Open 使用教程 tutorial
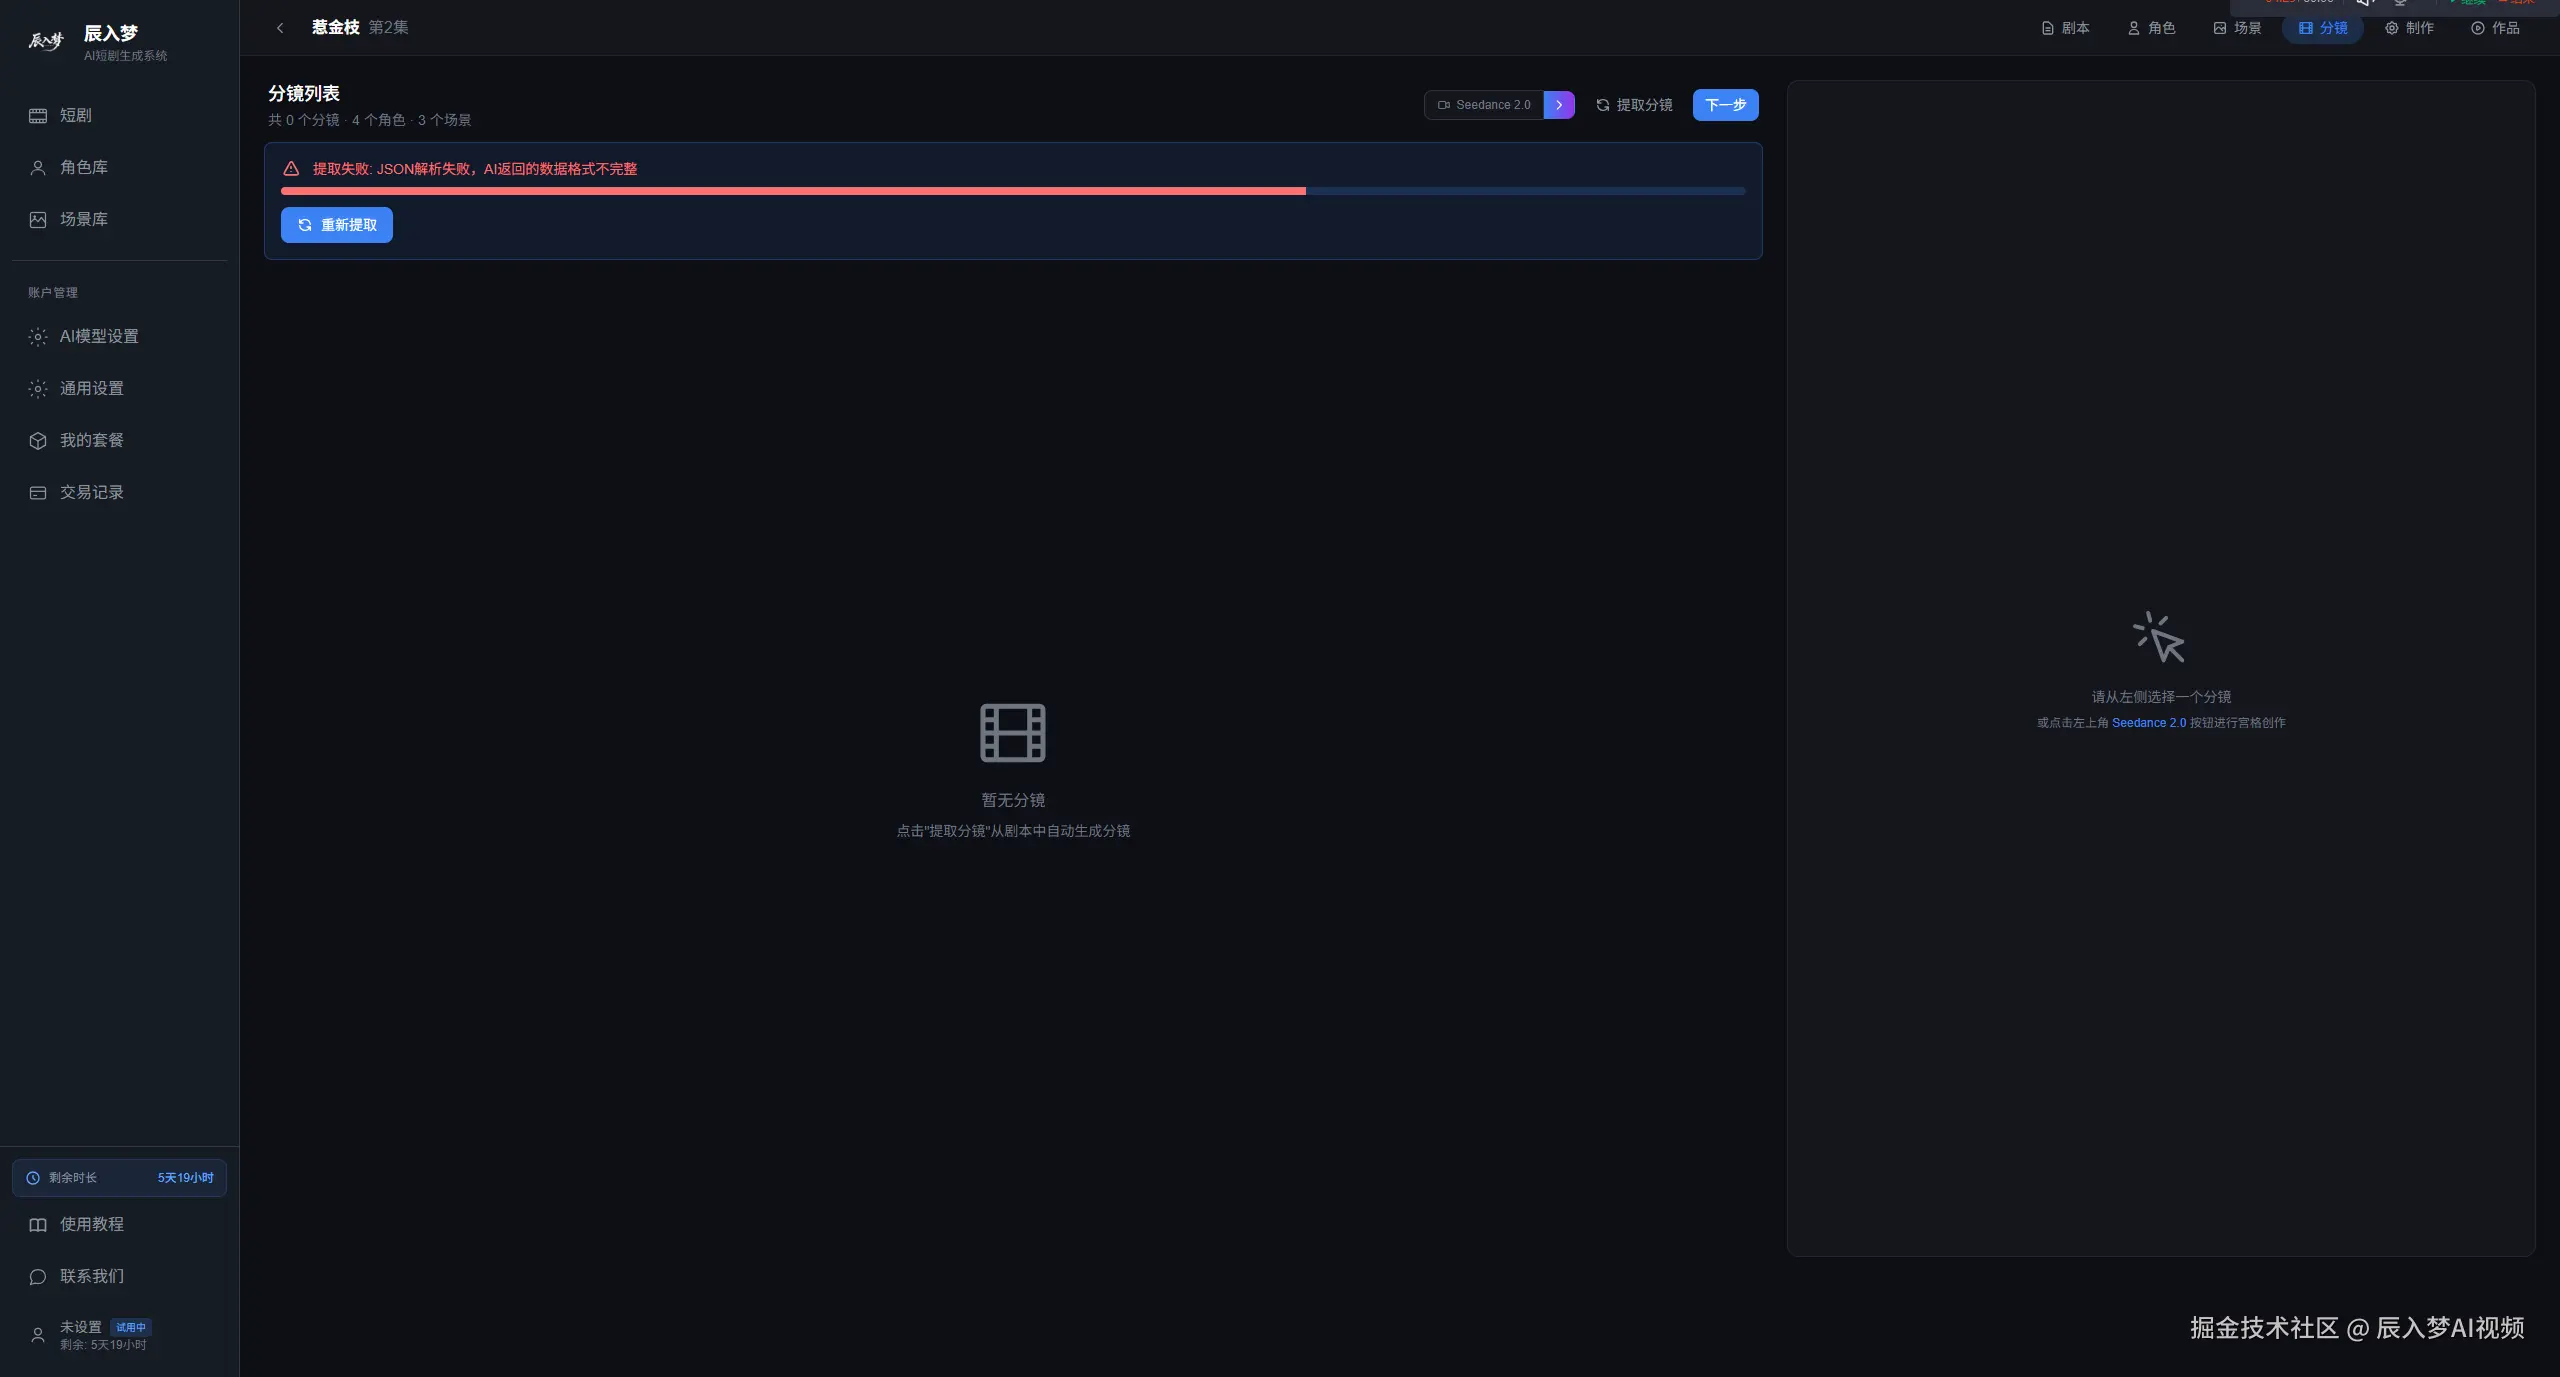Screen dimensions: 2560x1377 tap(91, 1224)
